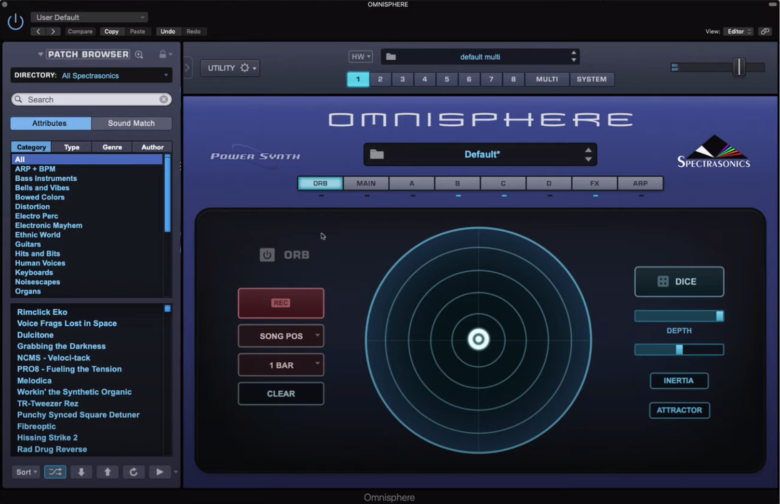The width and height of the screenshot is (780, 504).
Task: Switch to layer A tab
Action: (x=412, y=183)
